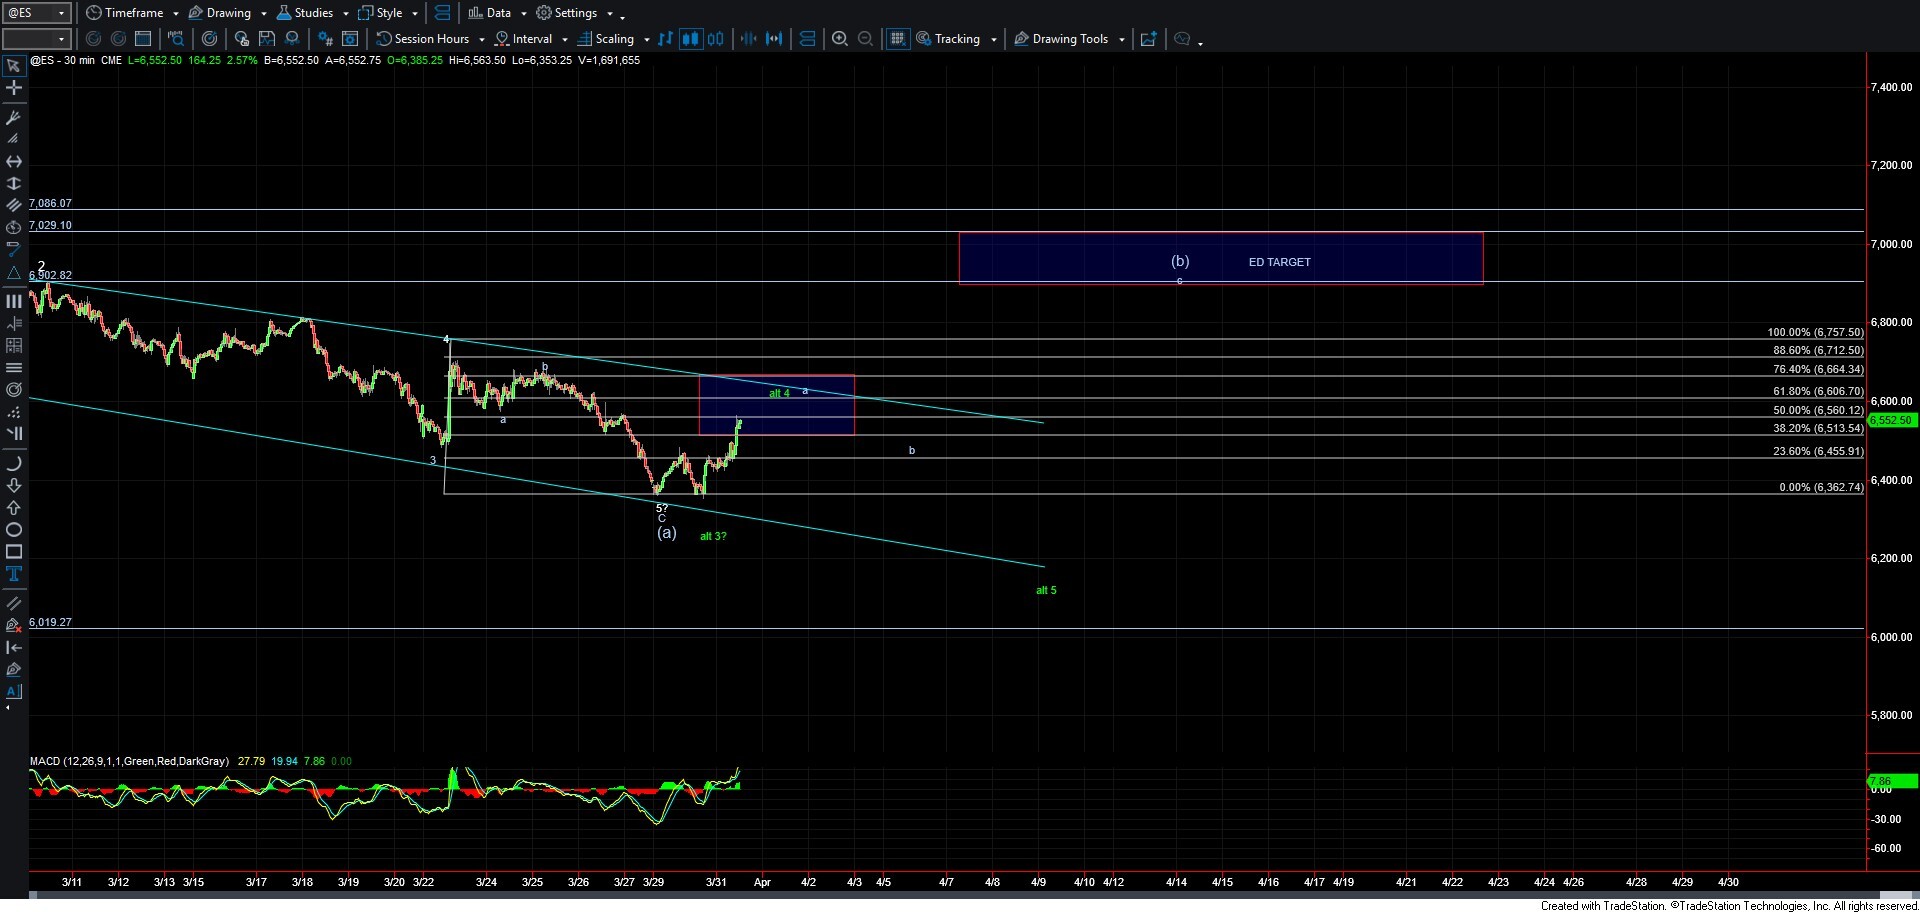Screen dimensions: 1920x912
Task: Choose the rectangle drawing tool
Action: [x=14, y=552]
